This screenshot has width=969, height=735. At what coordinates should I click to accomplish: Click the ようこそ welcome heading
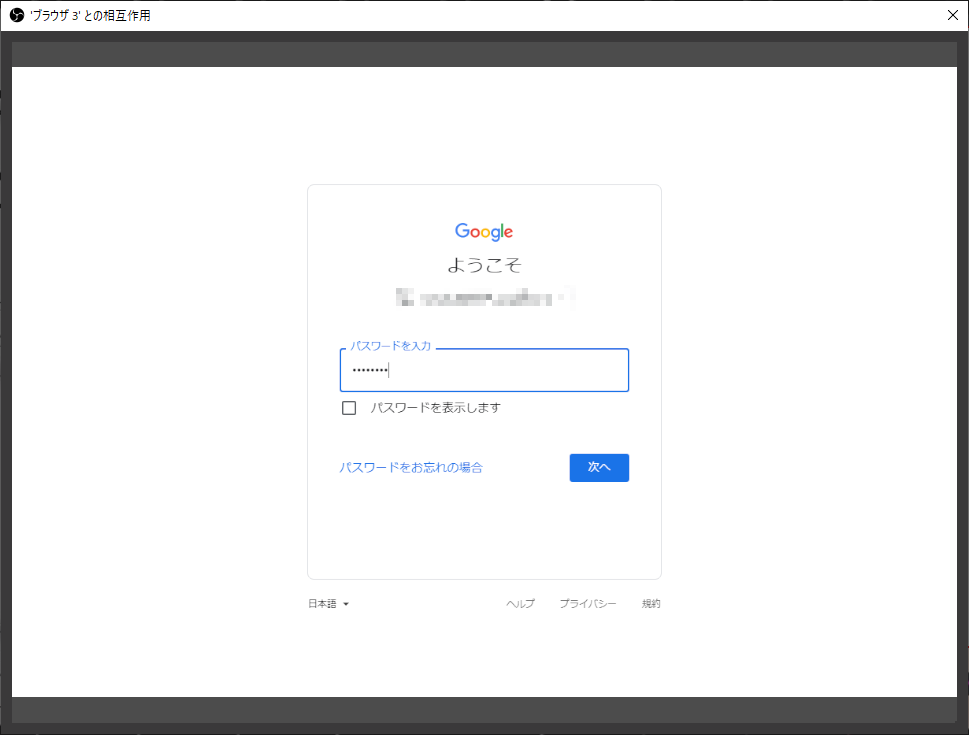(x=484, y=264)
